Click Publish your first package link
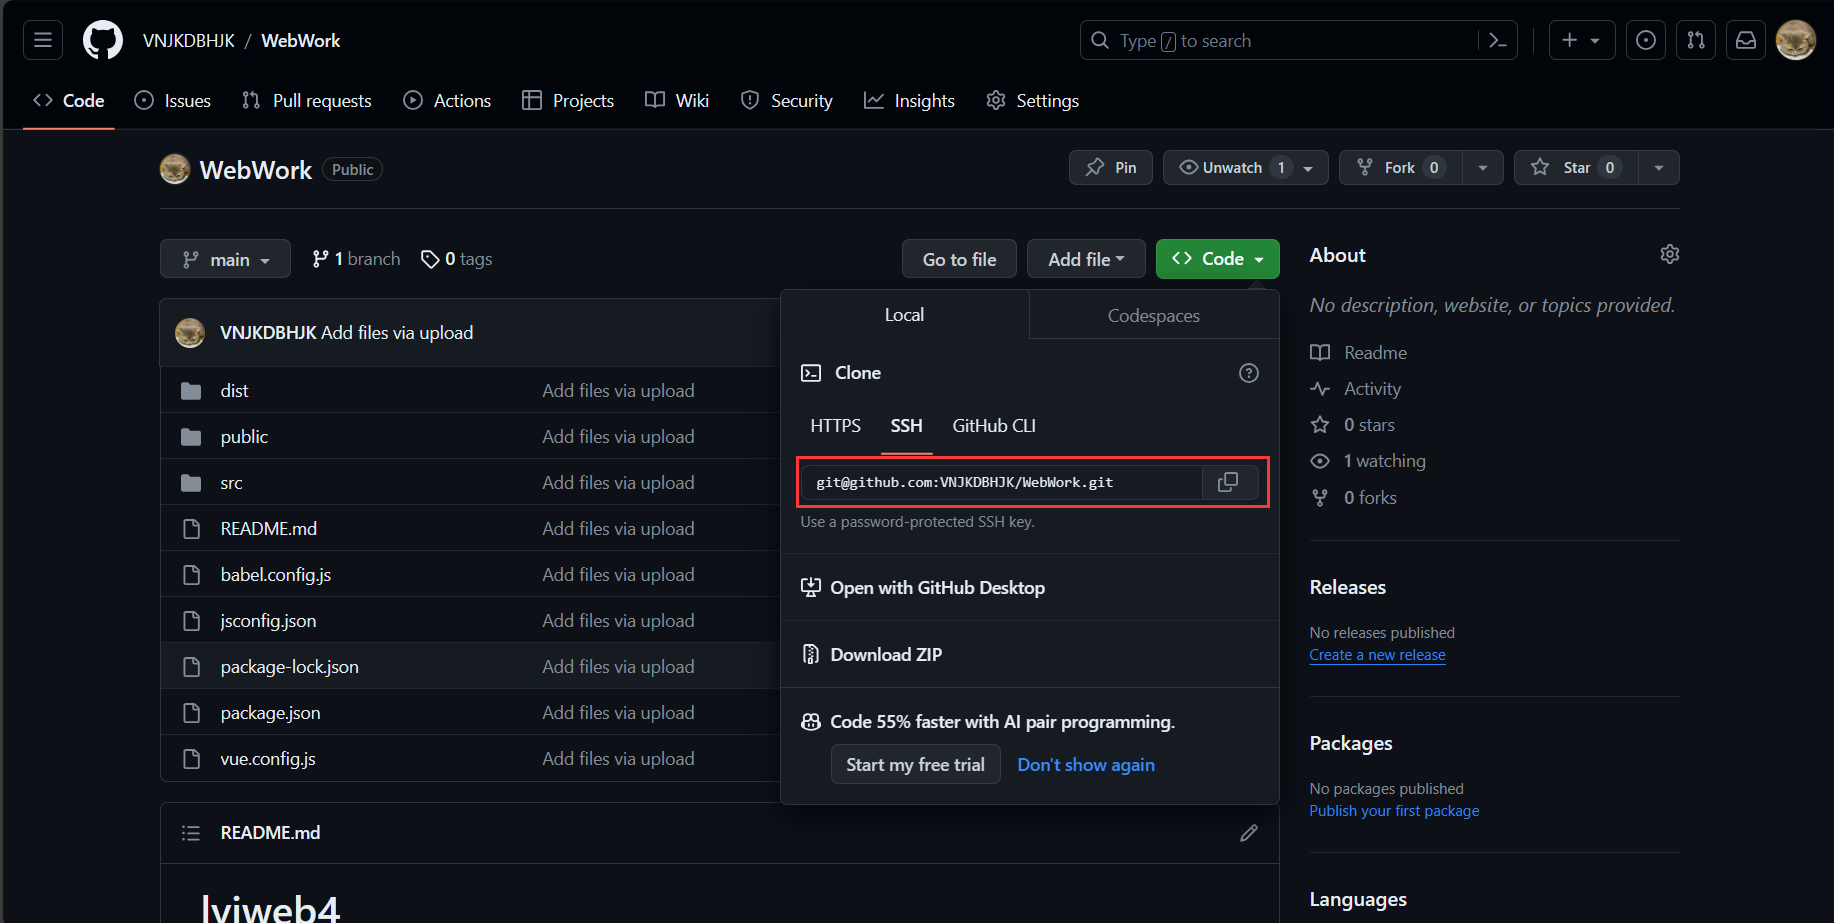 click(x=1394, y=811)
